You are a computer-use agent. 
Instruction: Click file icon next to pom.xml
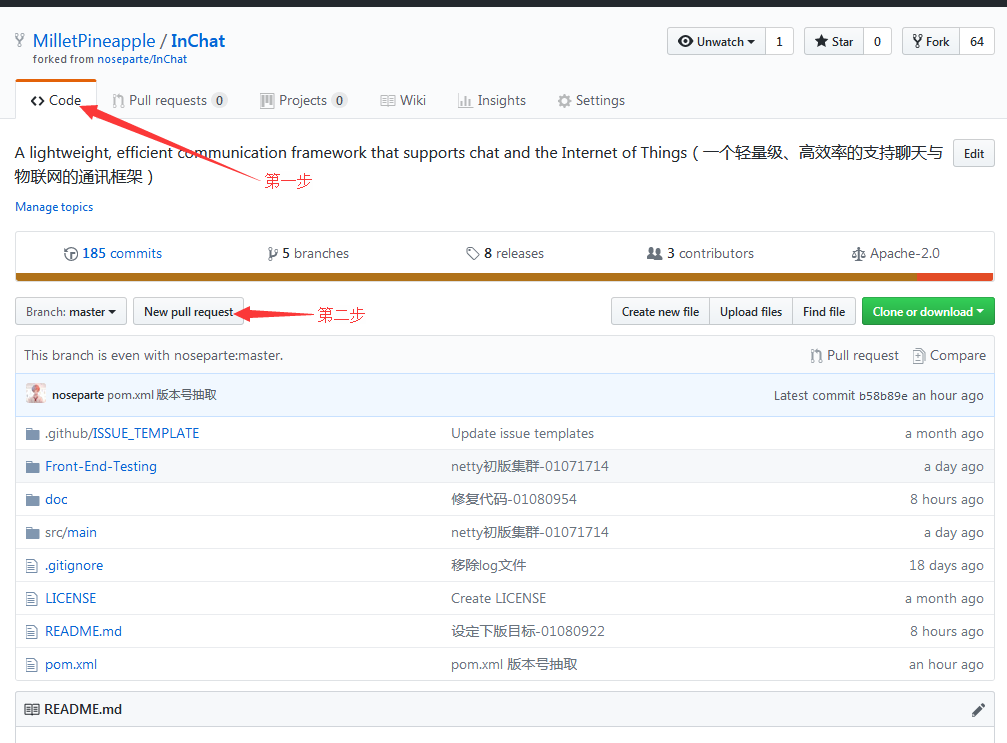coord(31,665)
